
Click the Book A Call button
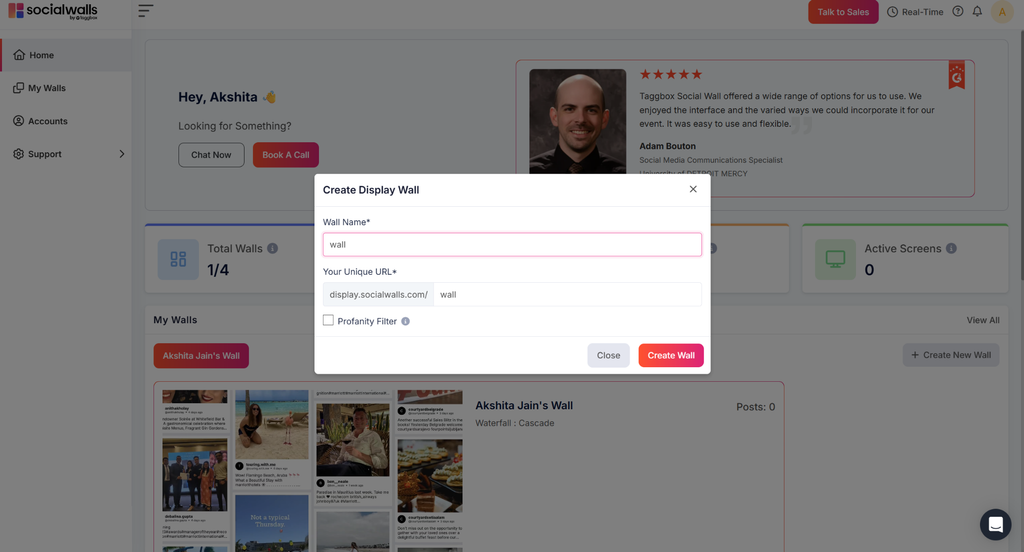point(285,155)
